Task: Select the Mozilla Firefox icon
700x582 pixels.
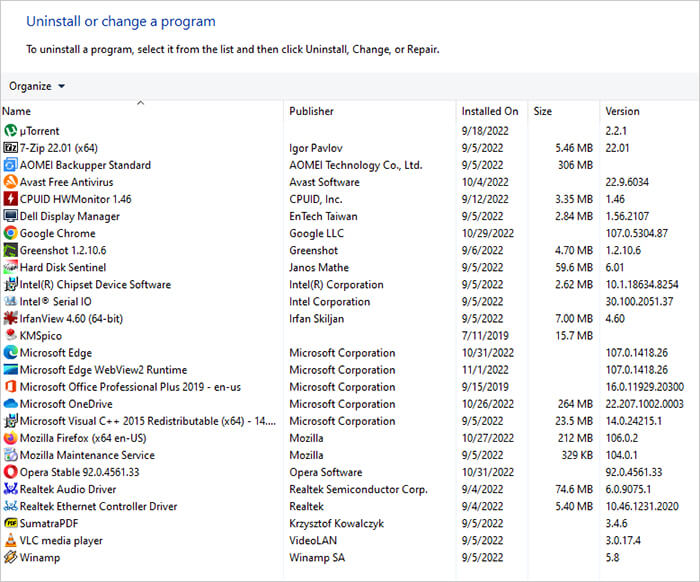Action: pos(10,438)
